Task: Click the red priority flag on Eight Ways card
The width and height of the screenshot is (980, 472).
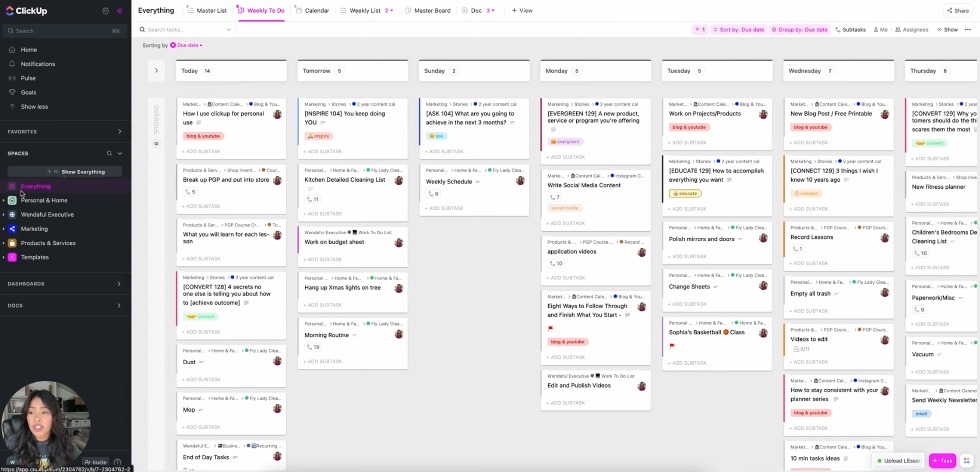Action: click(551, 329)
